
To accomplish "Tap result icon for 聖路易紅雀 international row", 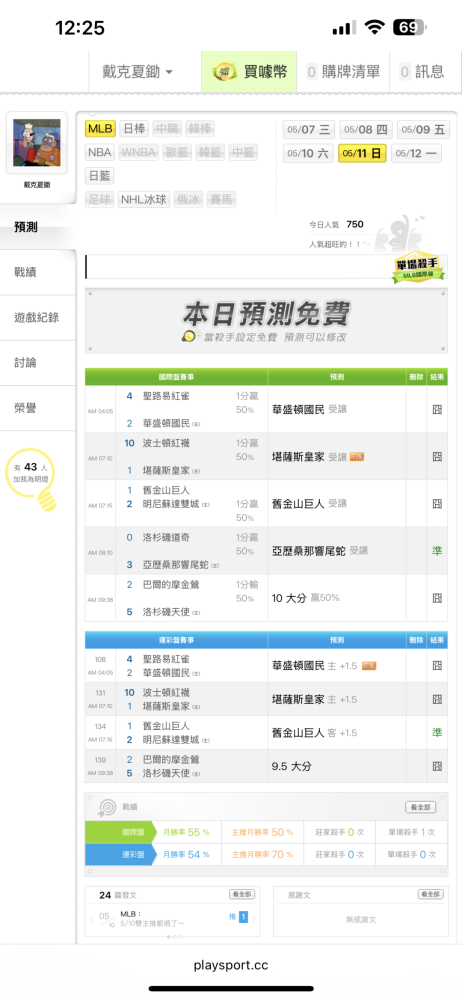I will pos(437,409).
